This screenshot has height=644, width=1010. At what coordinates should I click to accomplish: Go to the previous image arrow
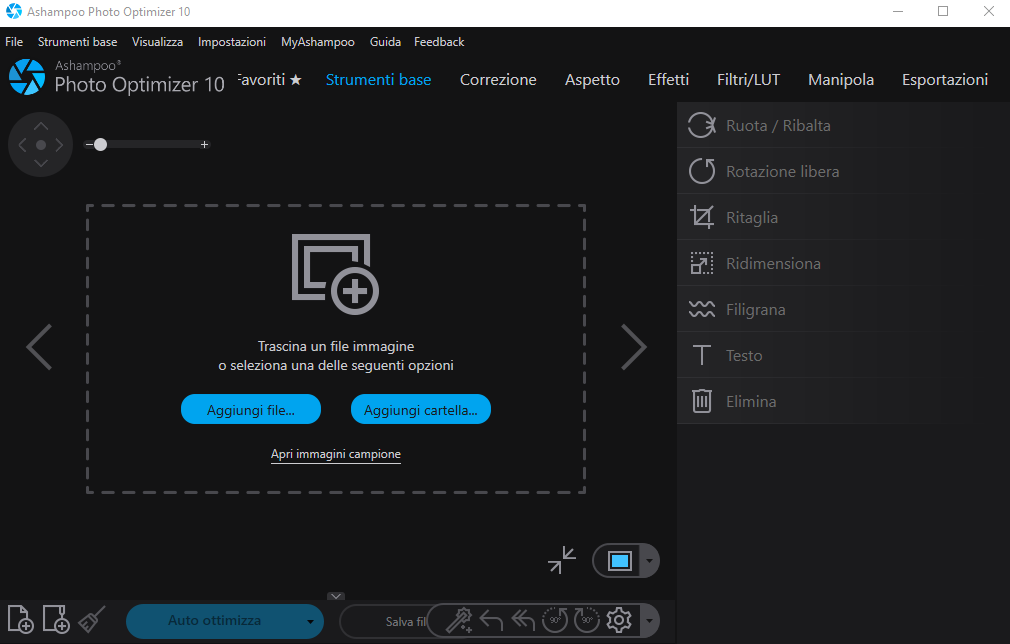coord(39,347)
